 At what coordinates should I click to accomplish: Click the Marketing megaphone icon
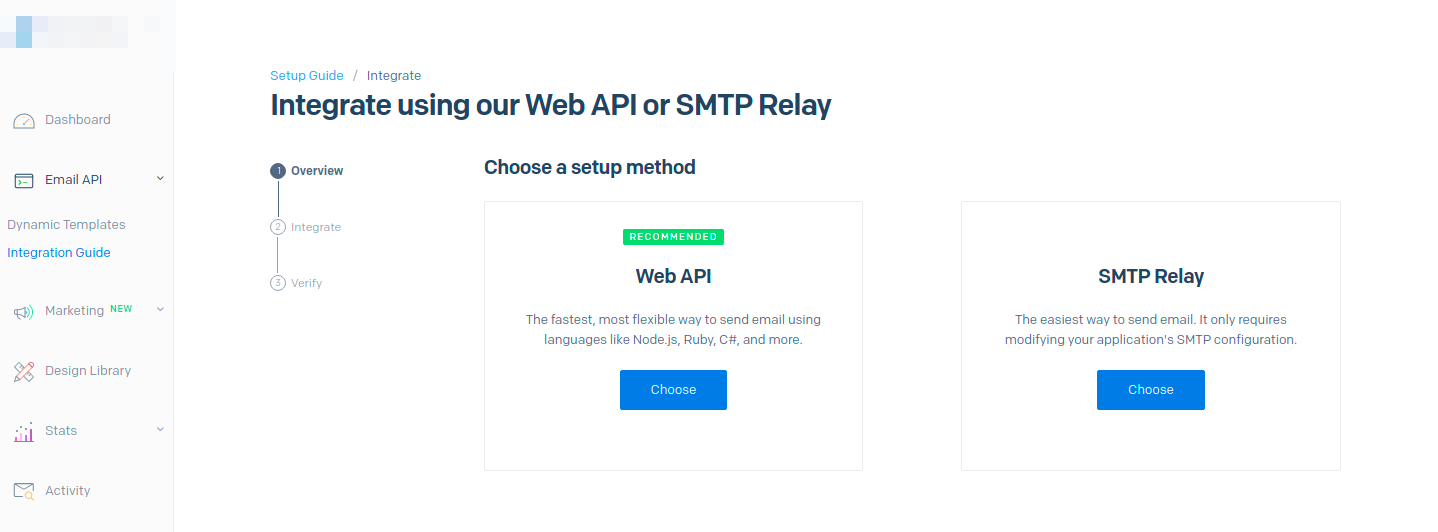[24, 312]
